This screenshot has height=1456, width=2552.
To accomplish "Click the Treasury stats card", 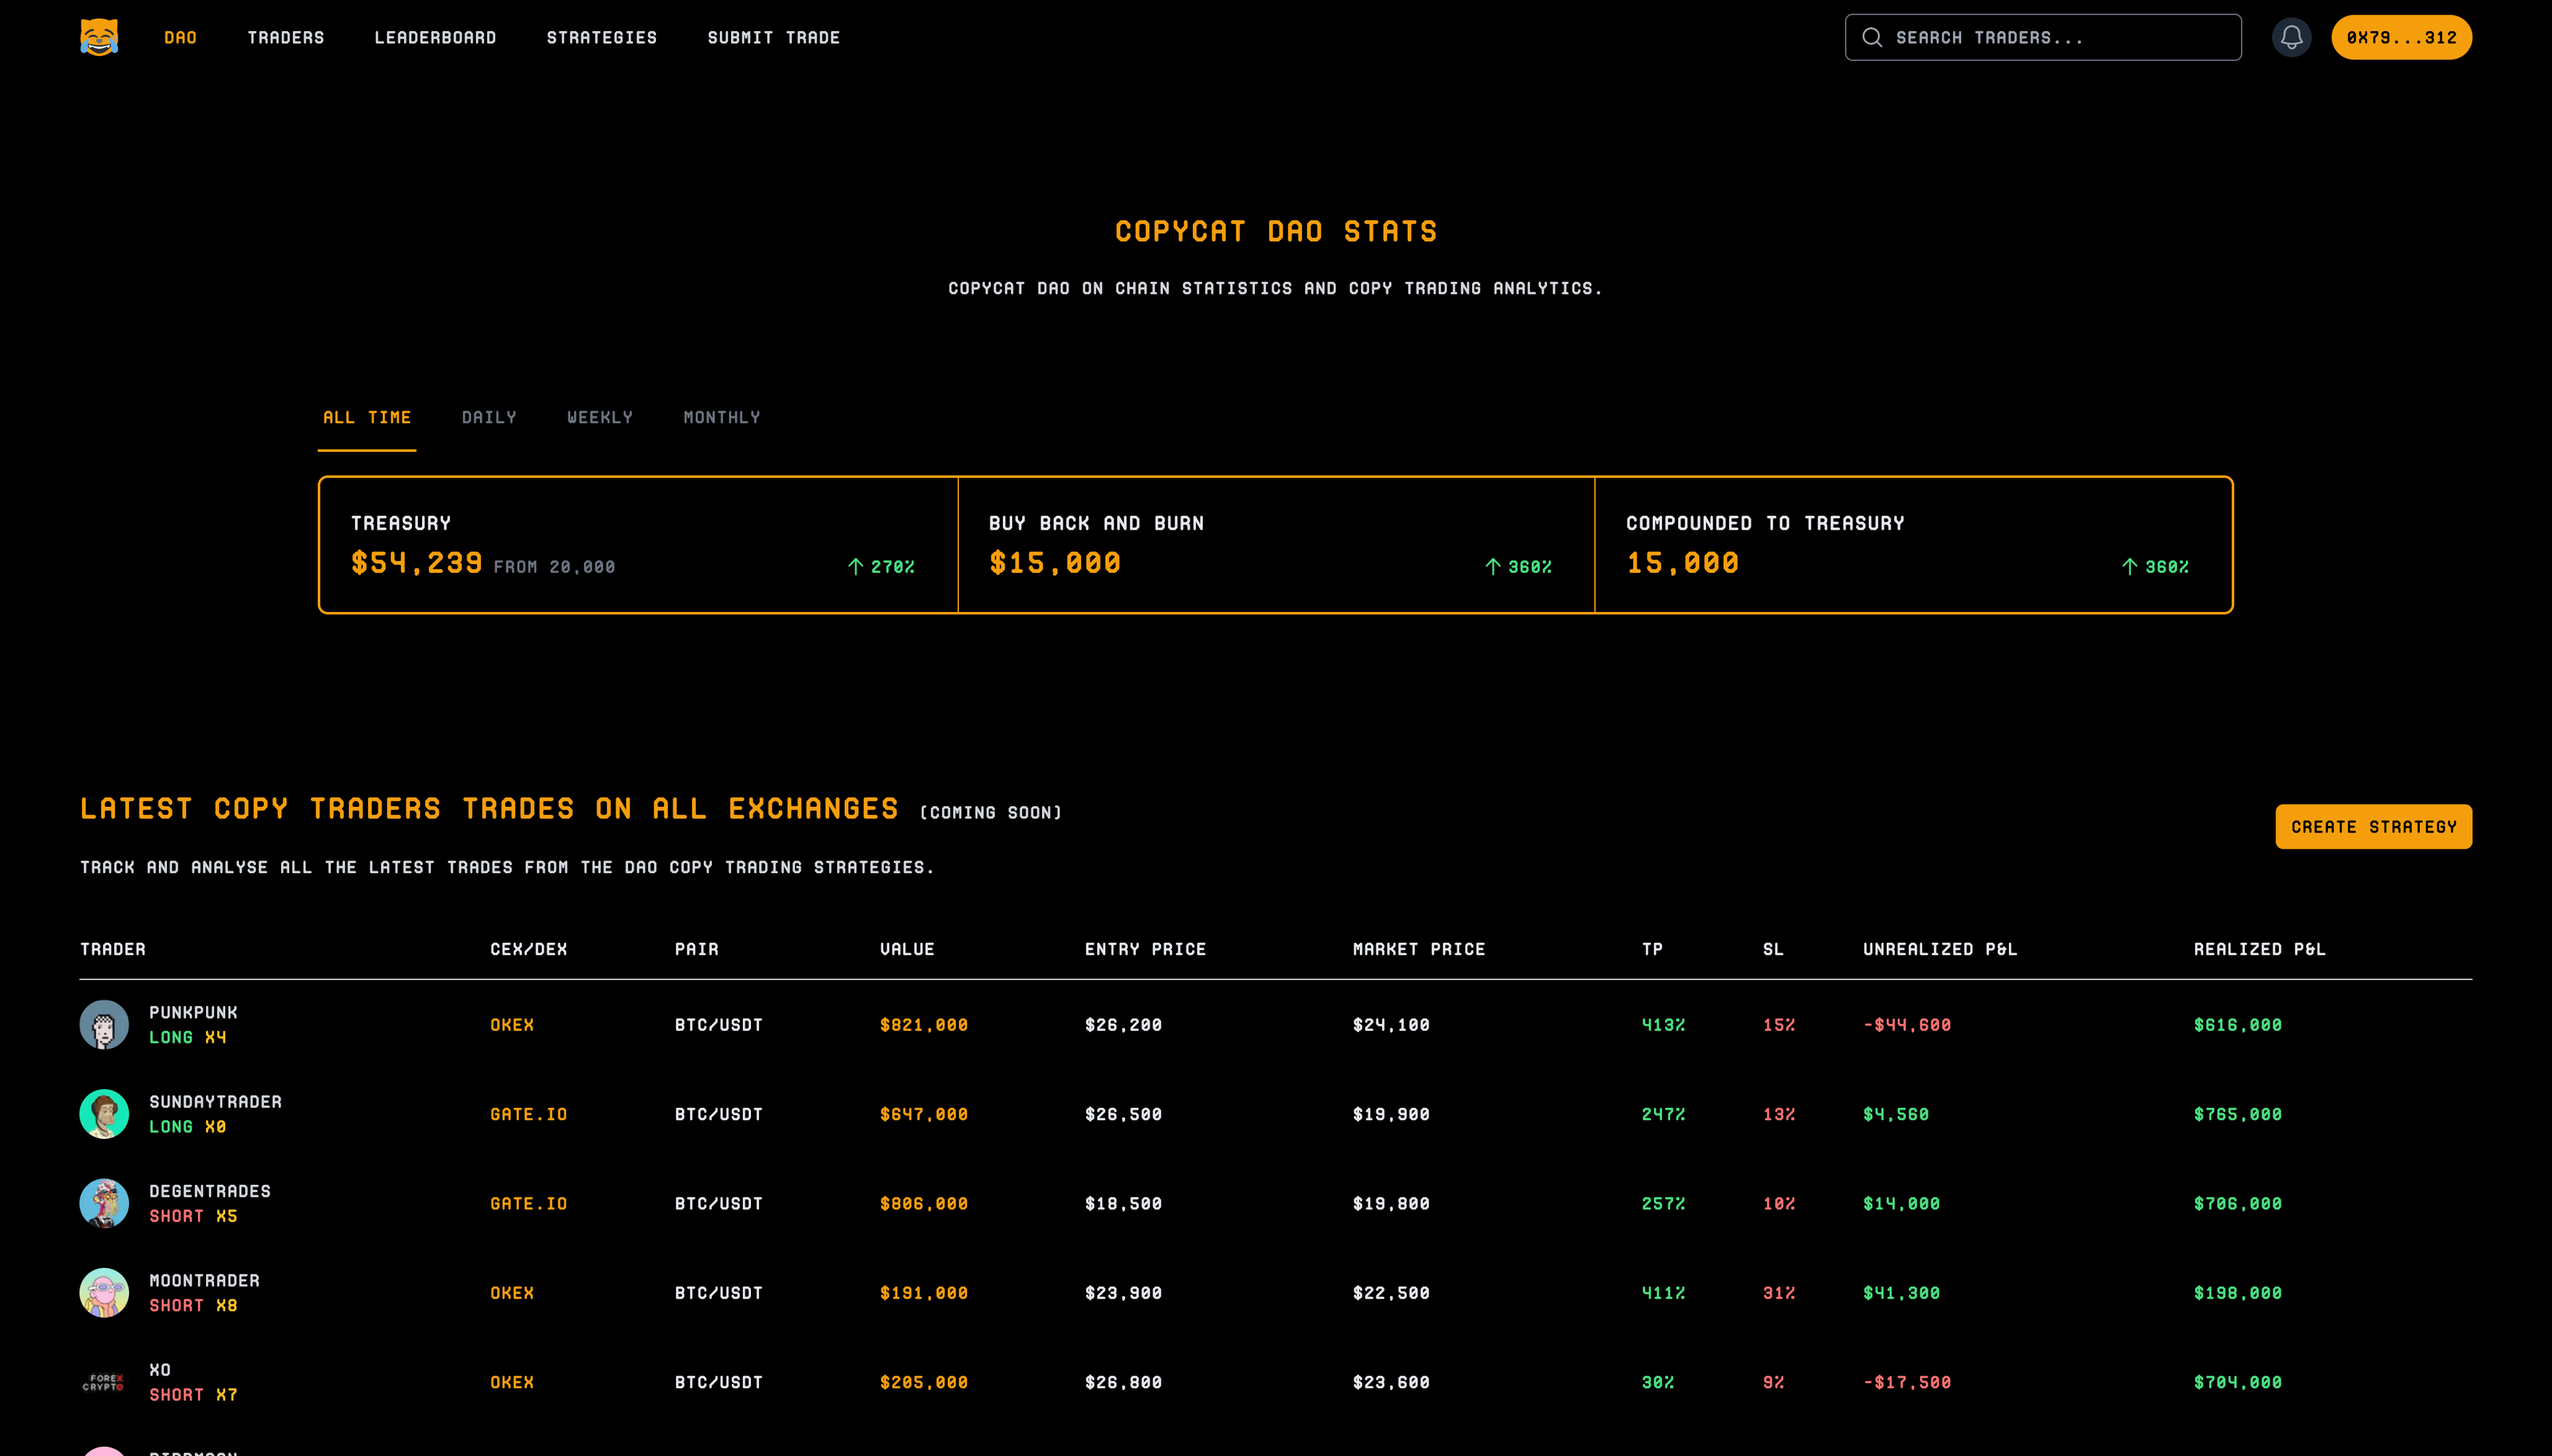I will point(638,544).
